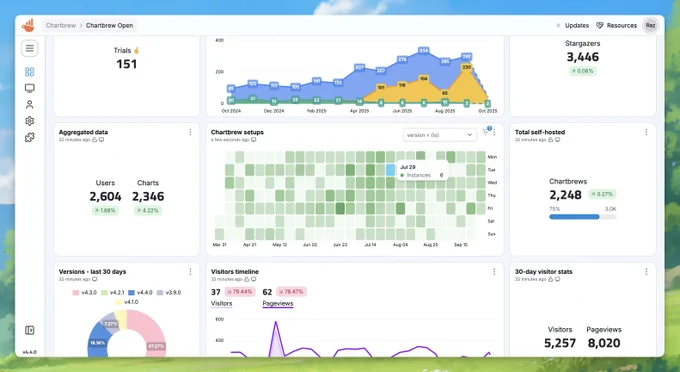Open the Updates link
Image resolution: width=680 pixels, height=372 pixels.
point(577,26)
